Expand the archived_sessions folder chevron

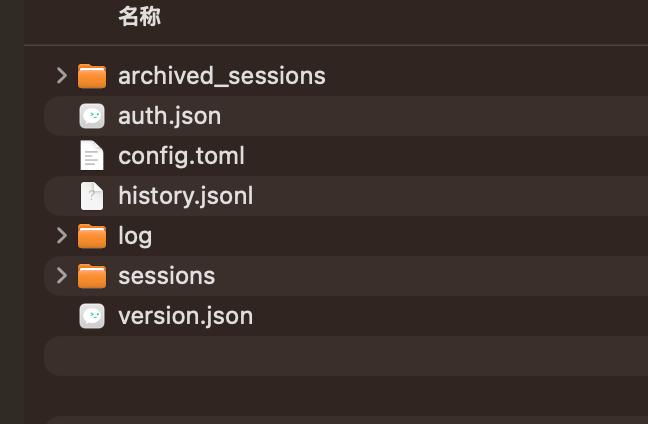(62, 76)
